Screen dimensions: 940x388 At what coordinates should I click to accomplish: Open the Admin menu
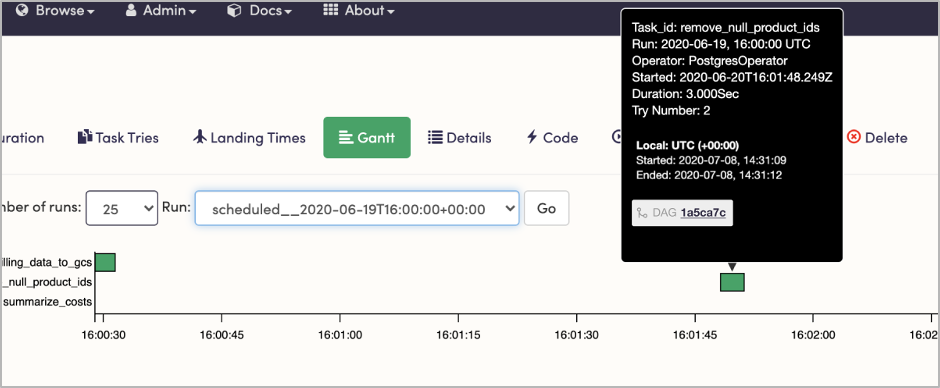pyautogui.click(x=161, y=10)
